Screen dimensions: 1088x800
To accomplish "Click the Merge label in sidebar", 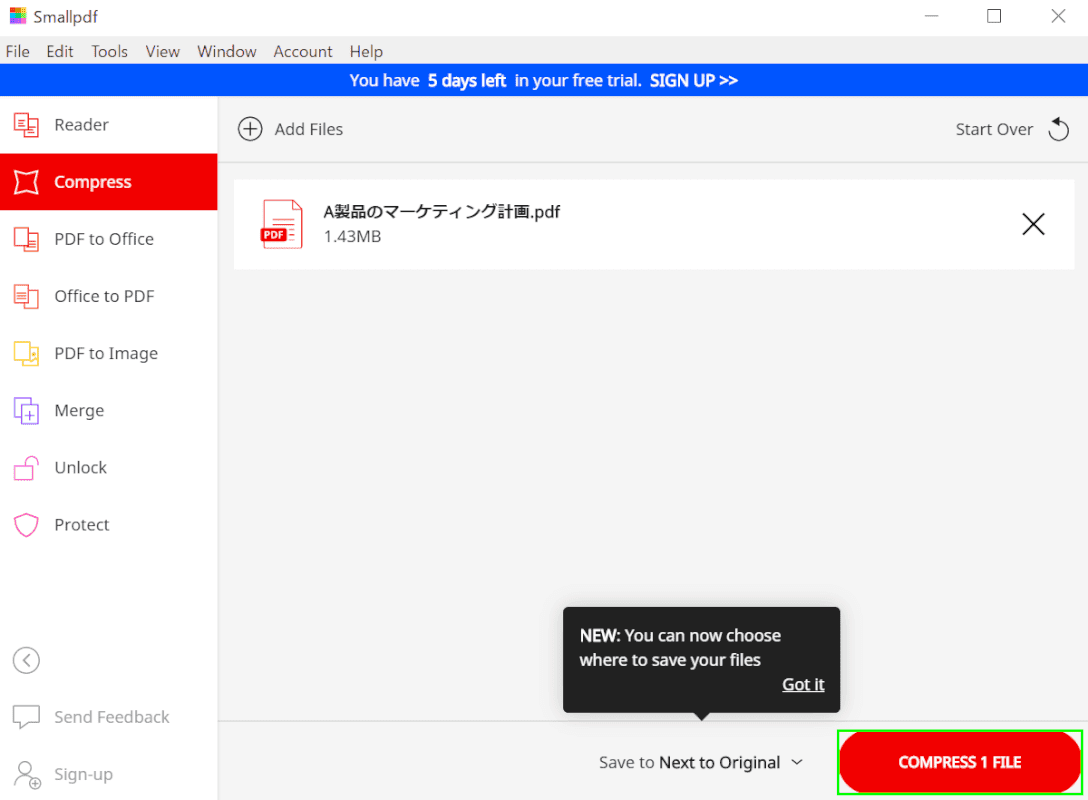I will coord(79,411).
